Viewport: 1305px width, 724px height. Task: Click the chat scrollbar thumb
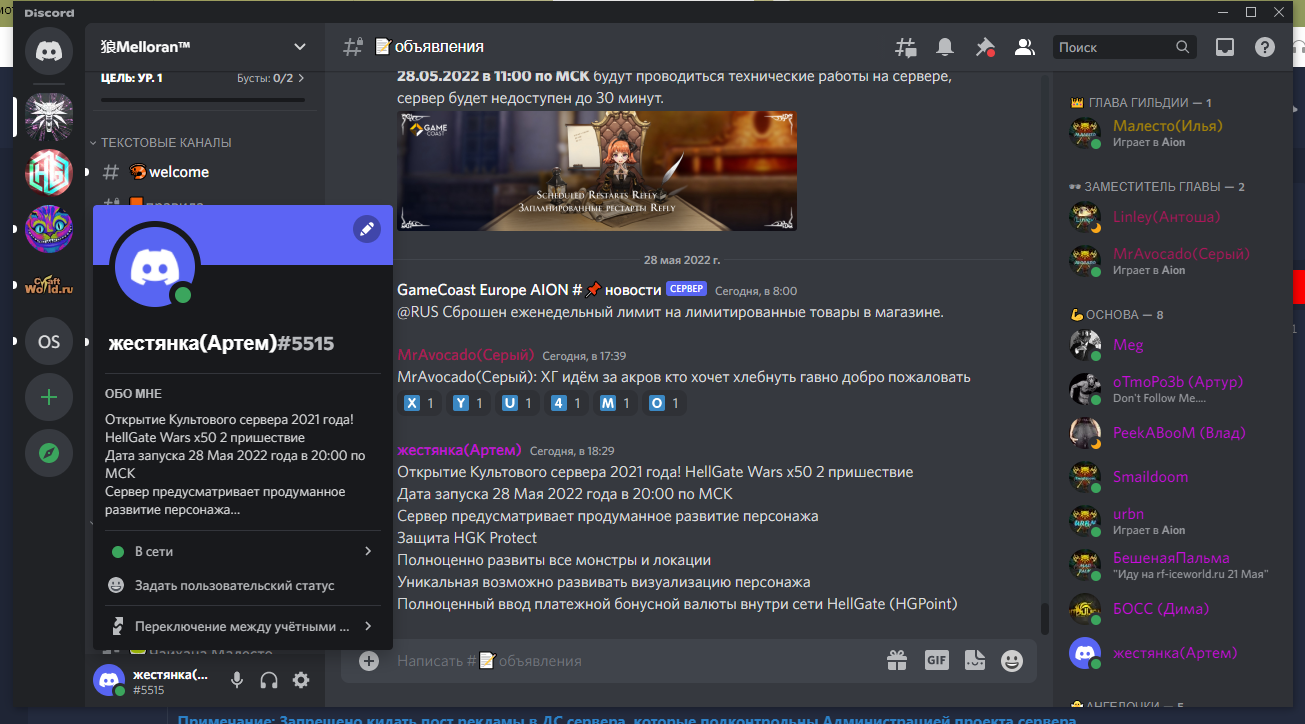click(1045, 618)
